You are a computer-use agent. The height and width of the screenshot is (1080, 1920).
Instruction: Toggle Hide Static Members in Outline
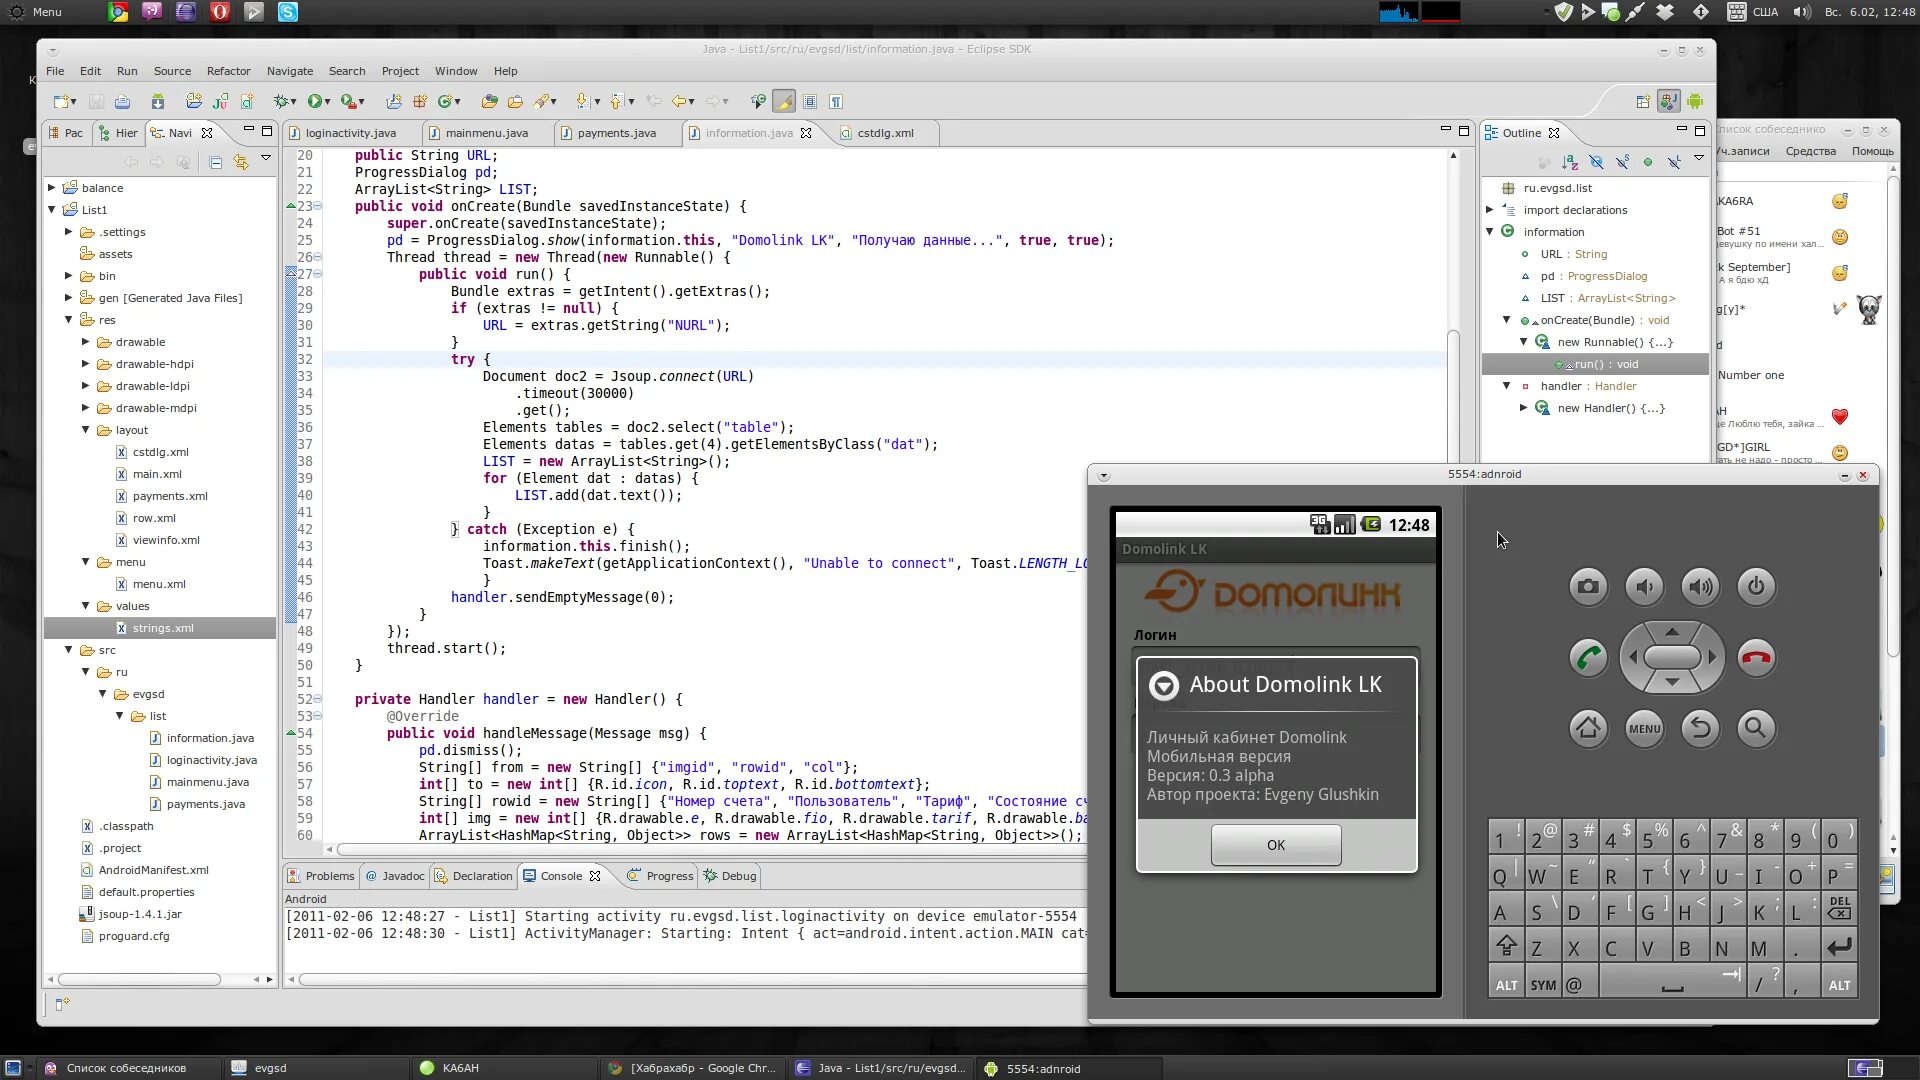[x=1622, y=162]
